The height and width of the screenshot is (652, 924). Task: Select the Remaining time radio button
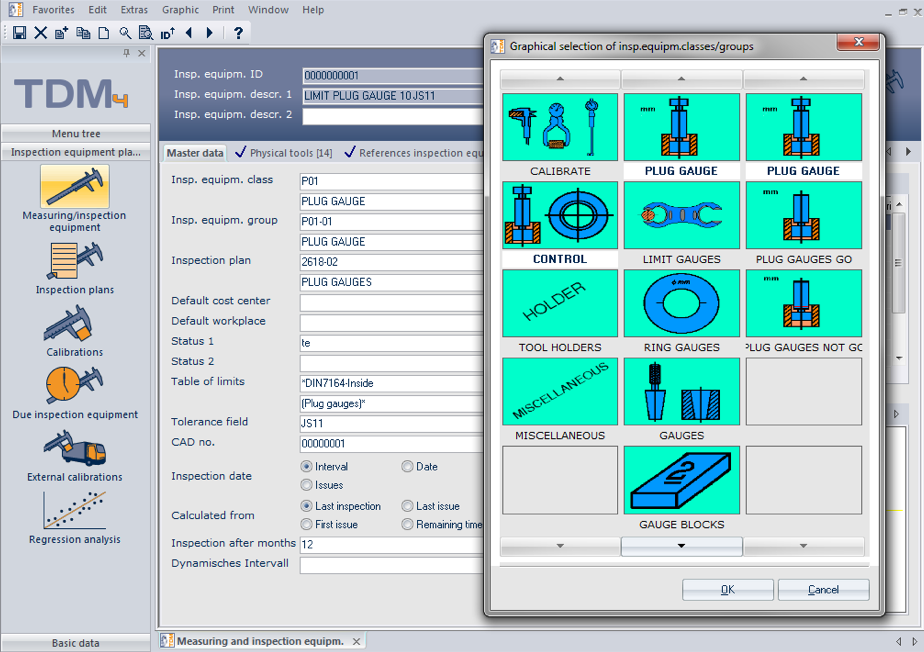[x=407, y=524]
